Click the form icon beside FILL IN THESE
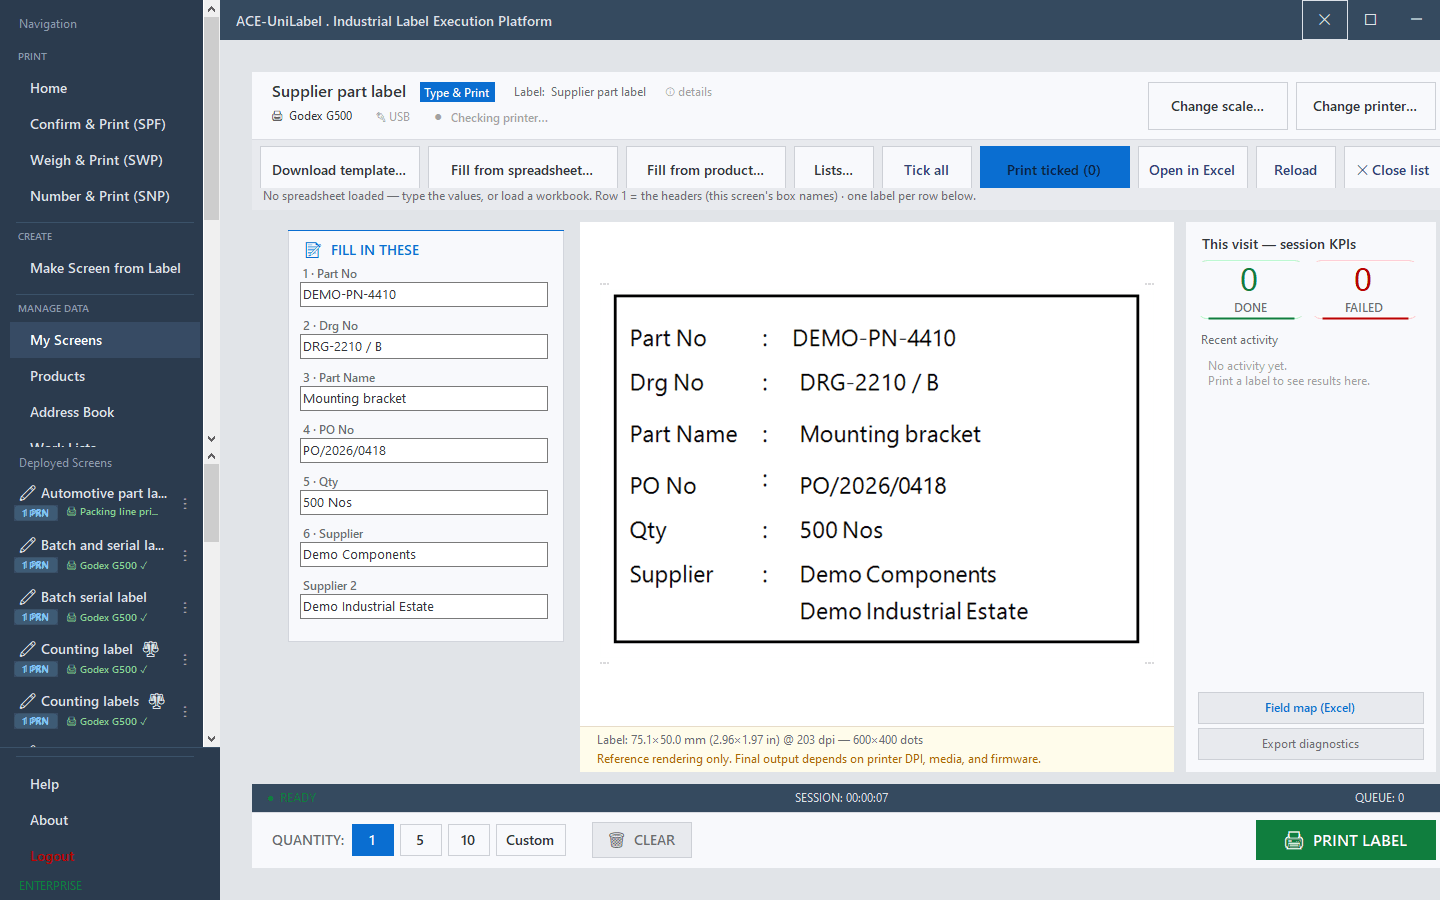The image size is (1440, 900). click(x=313, y=250)
